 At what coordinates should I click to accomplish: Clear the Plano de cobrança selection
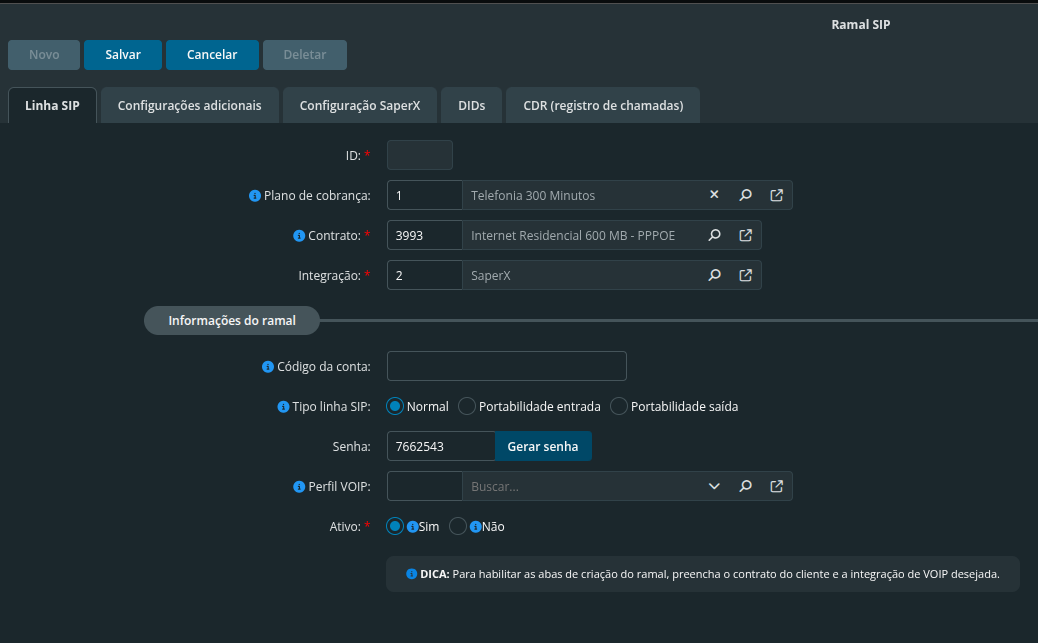tap(714, 195)
